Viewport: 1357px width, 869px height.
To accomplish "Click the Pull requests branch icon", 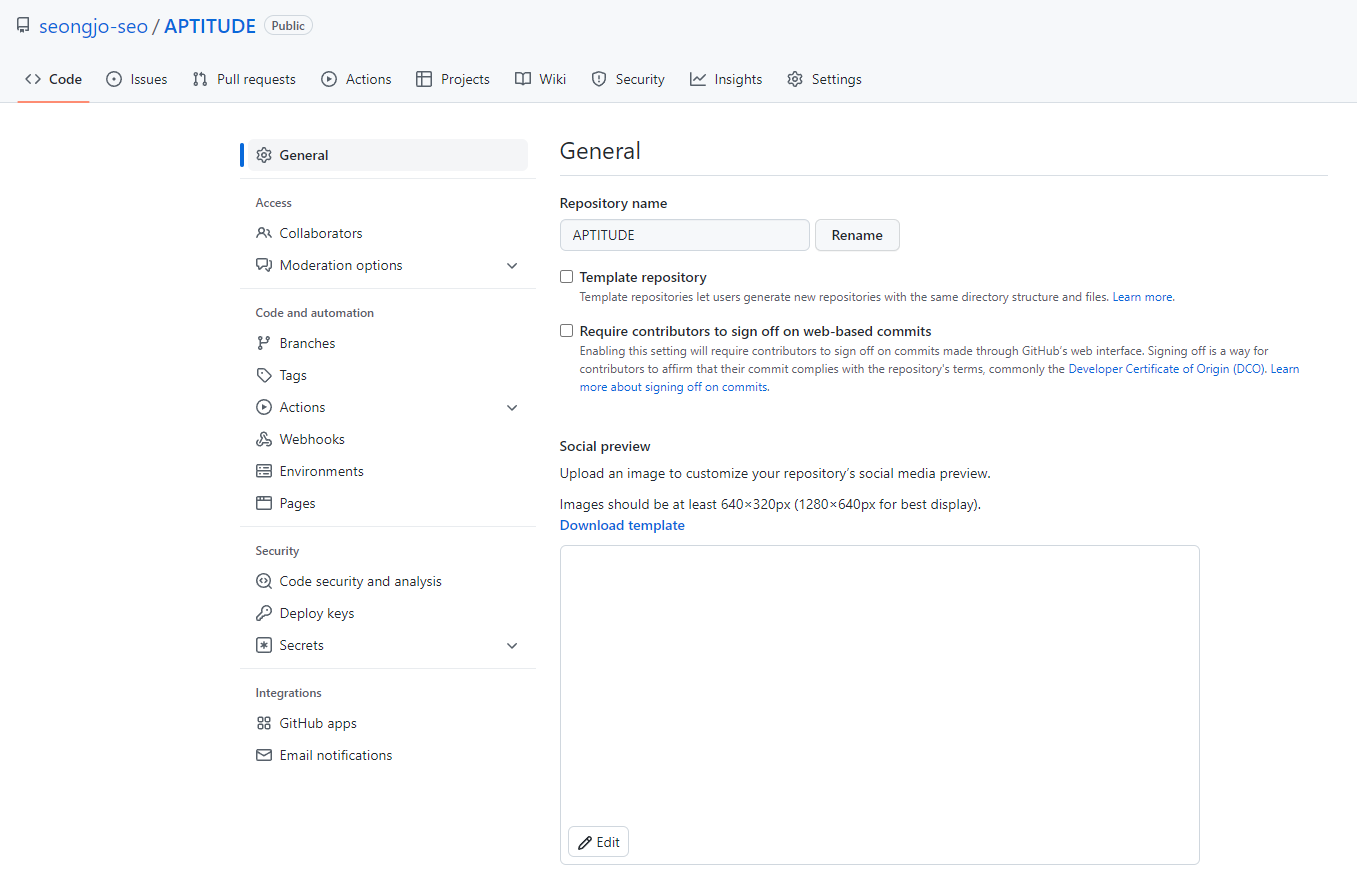I will click(200, 79).
